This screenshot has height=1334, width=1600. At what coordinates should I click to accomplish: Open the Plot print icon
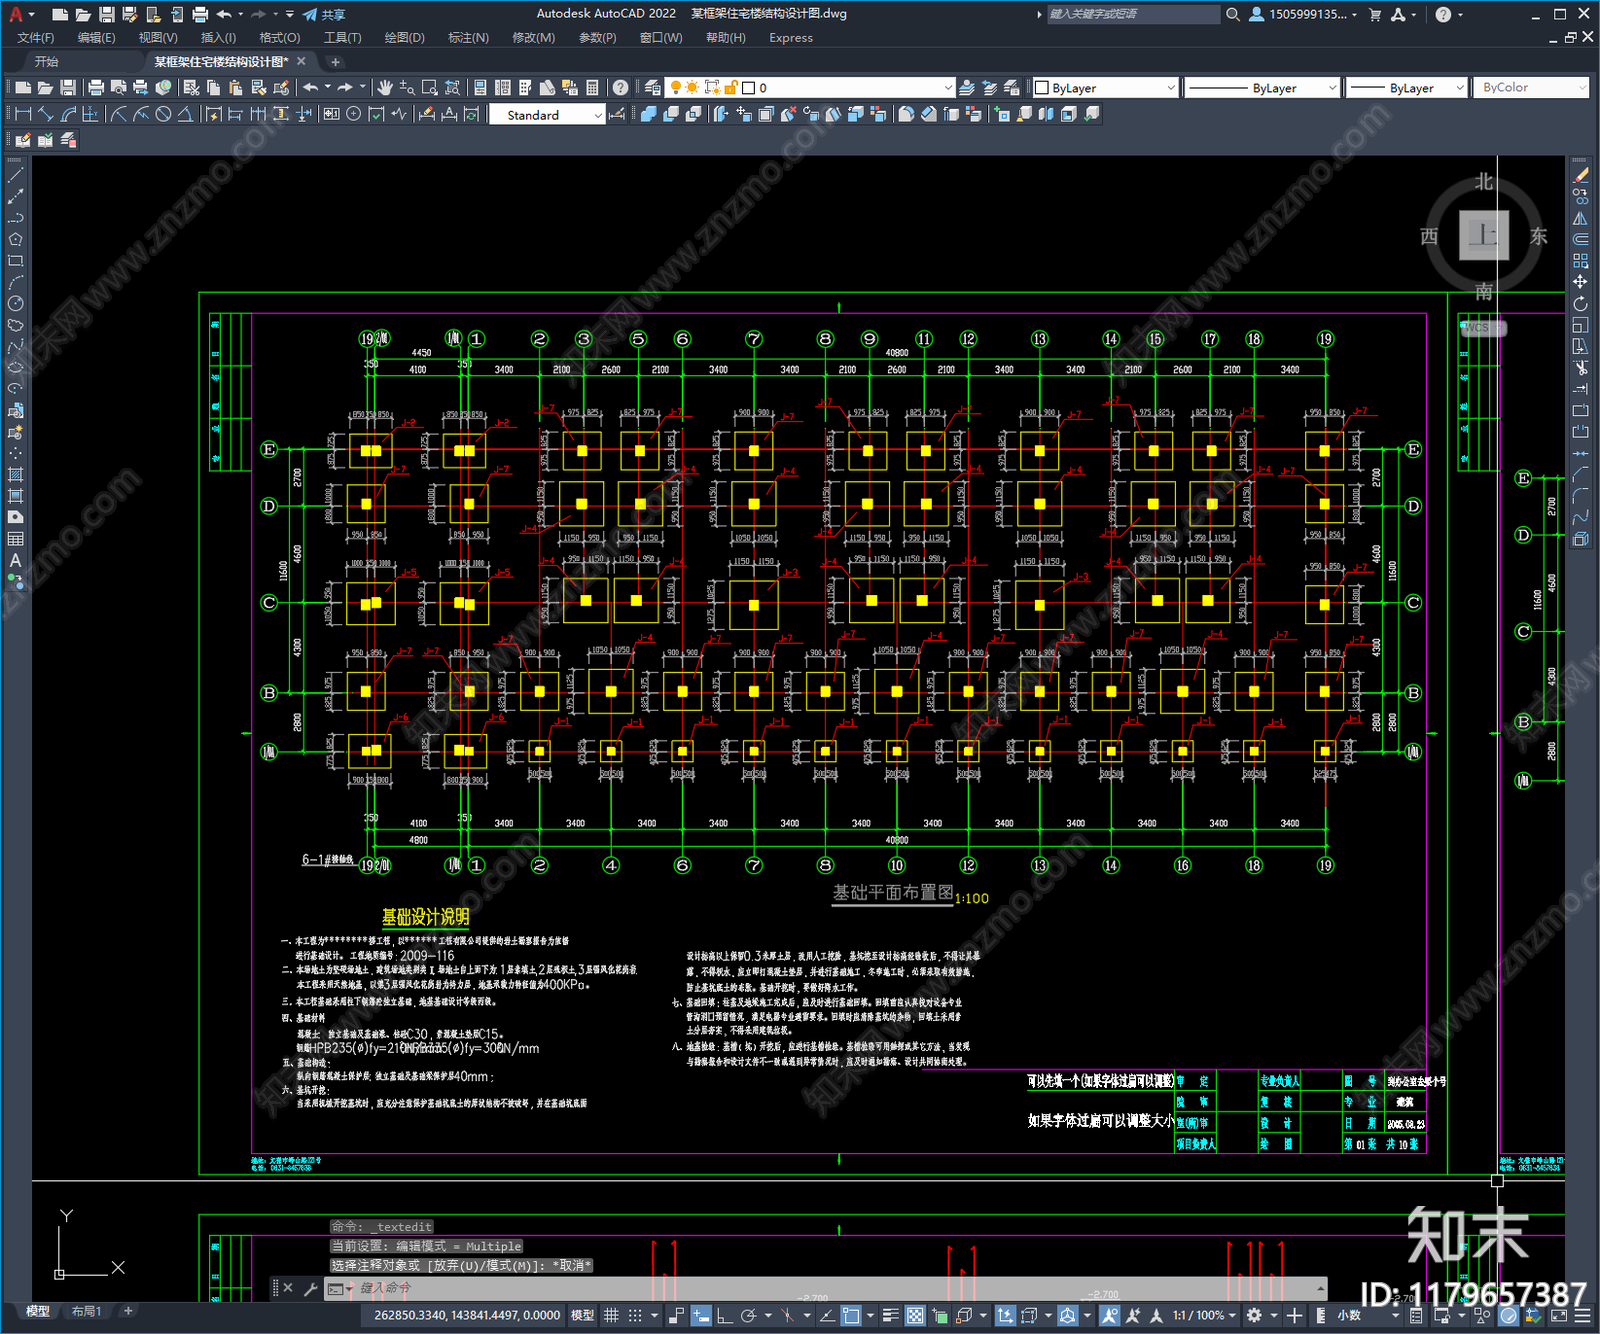pyautogui.click(x=96, y=88)
